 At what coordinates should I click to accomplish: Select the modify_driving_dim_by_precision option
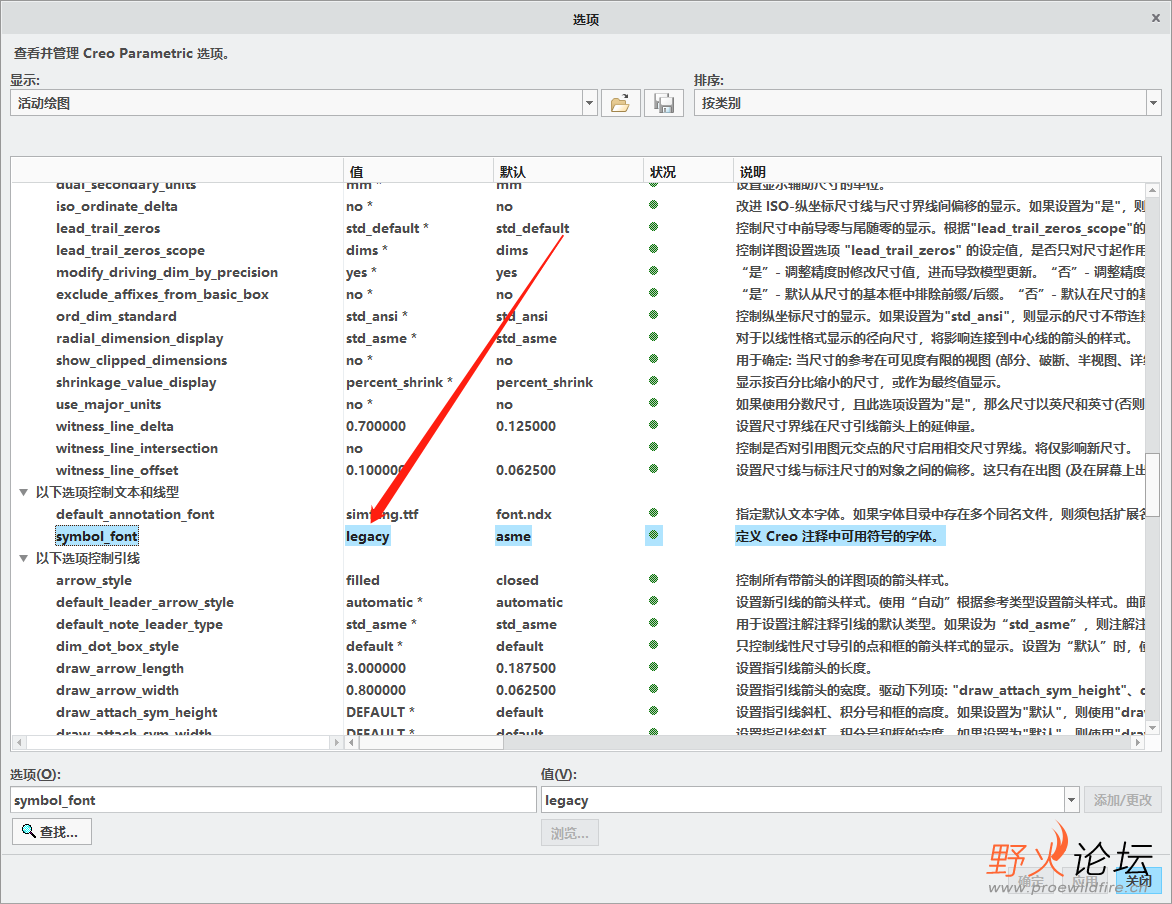pos(167,272)
